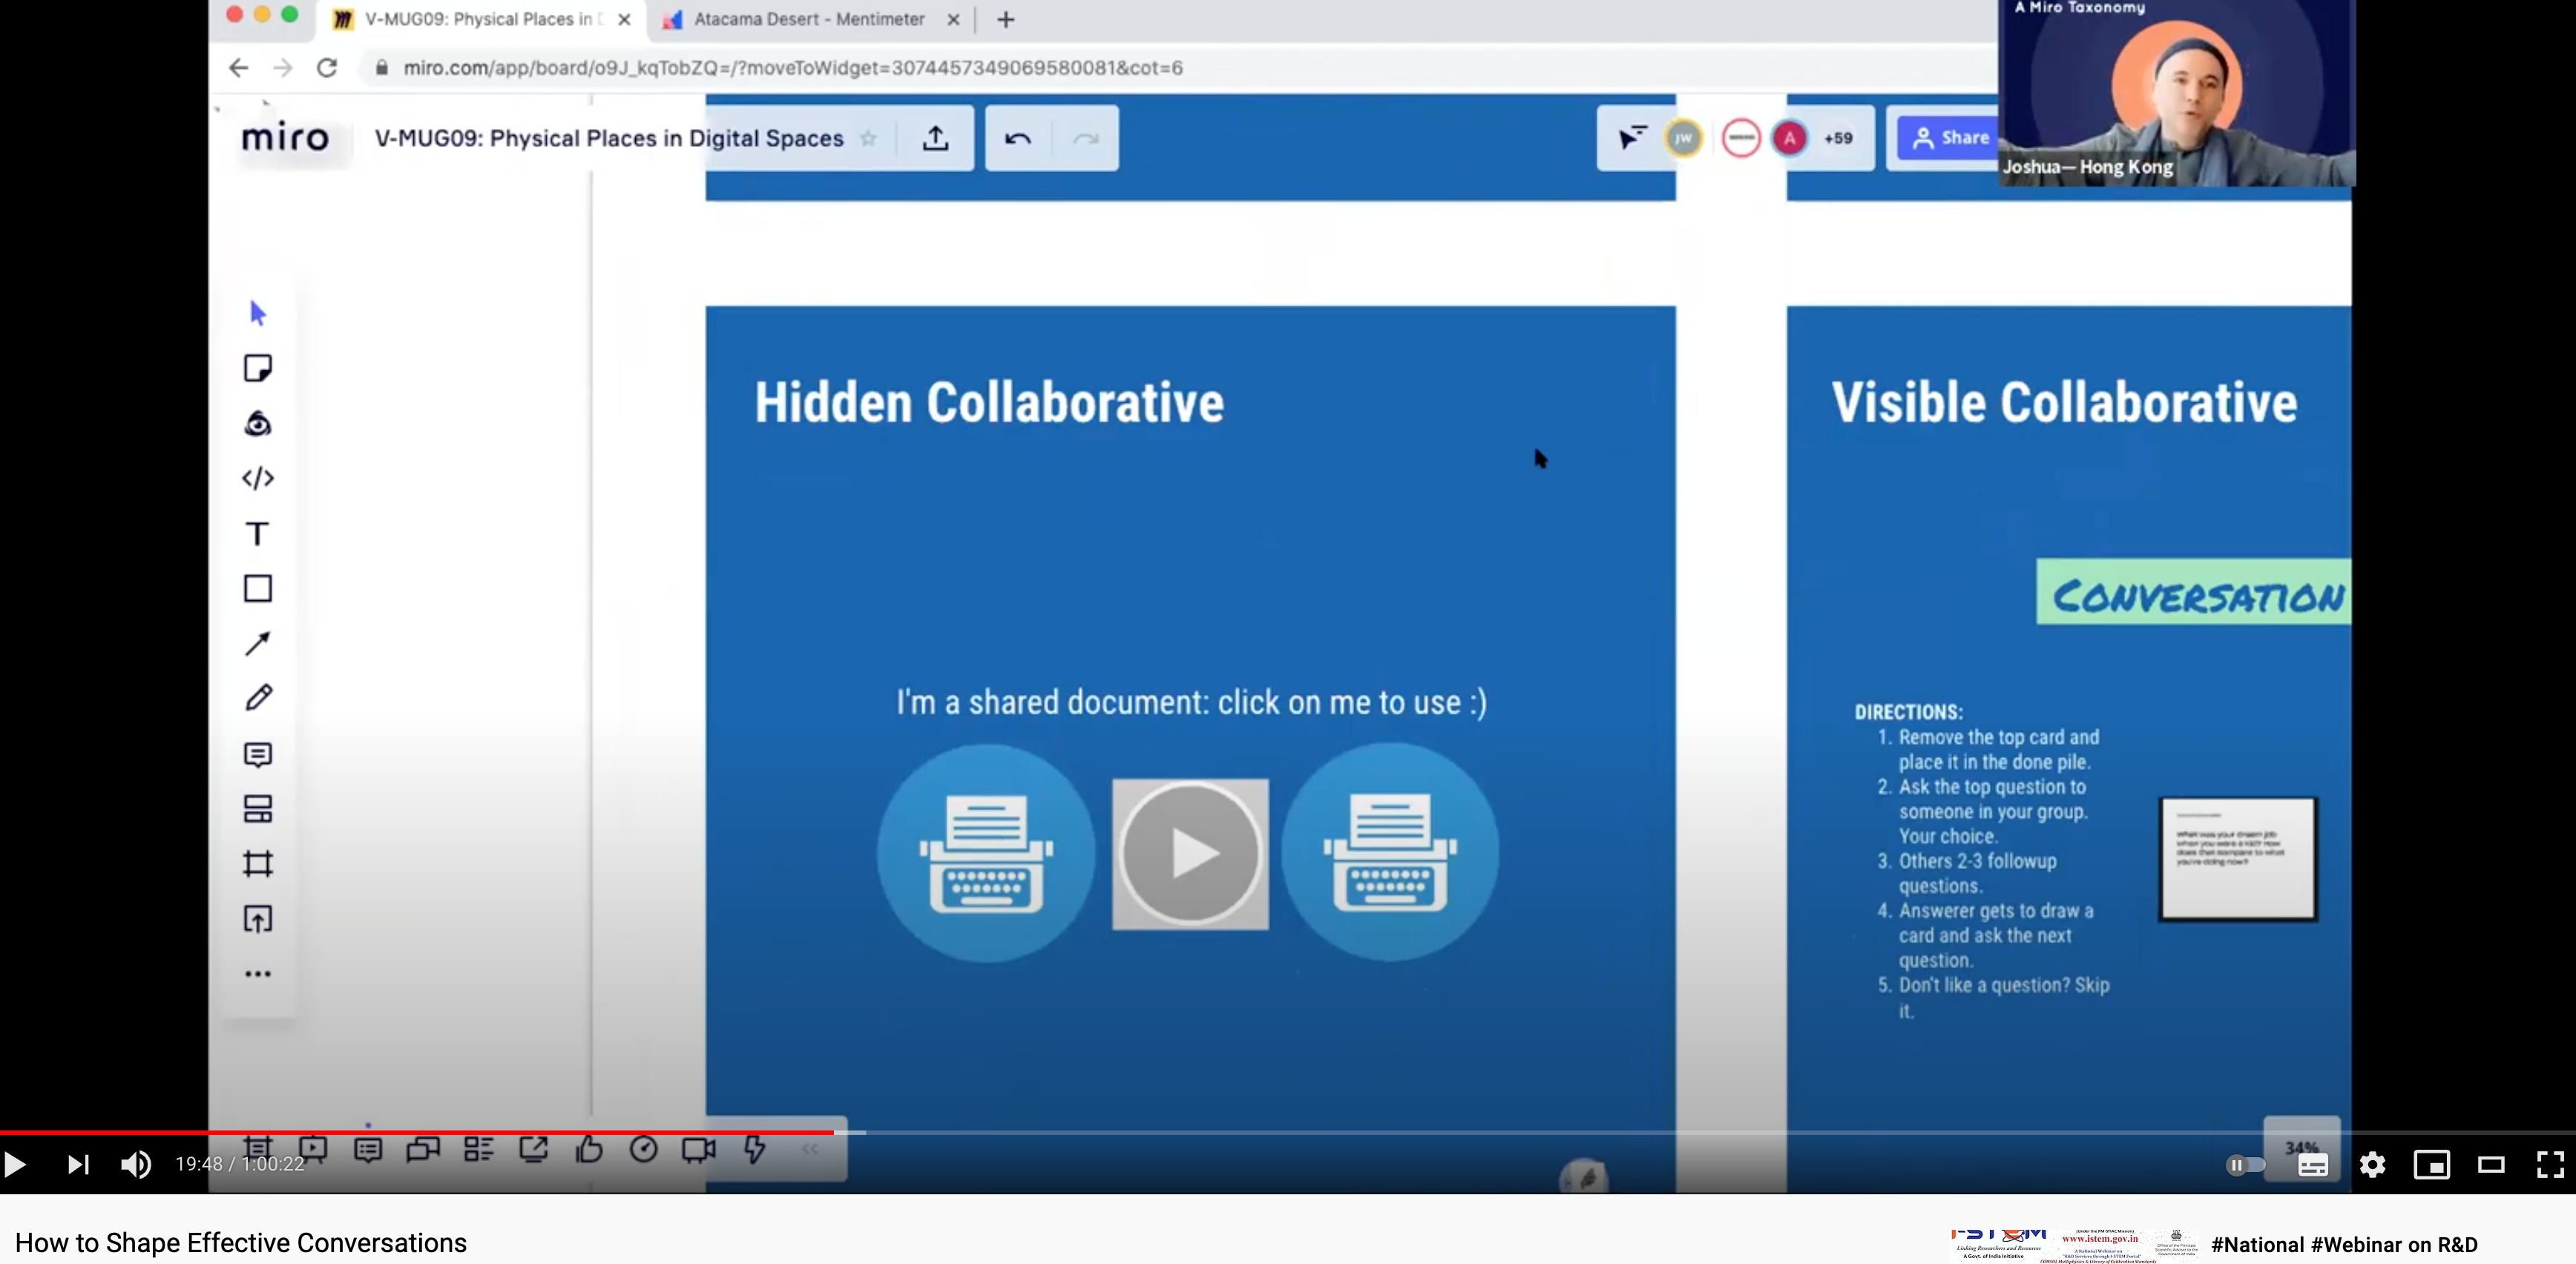Reload the page with refresh icon
Viewport: 2576px width, 1264px height.
[327, 68]
